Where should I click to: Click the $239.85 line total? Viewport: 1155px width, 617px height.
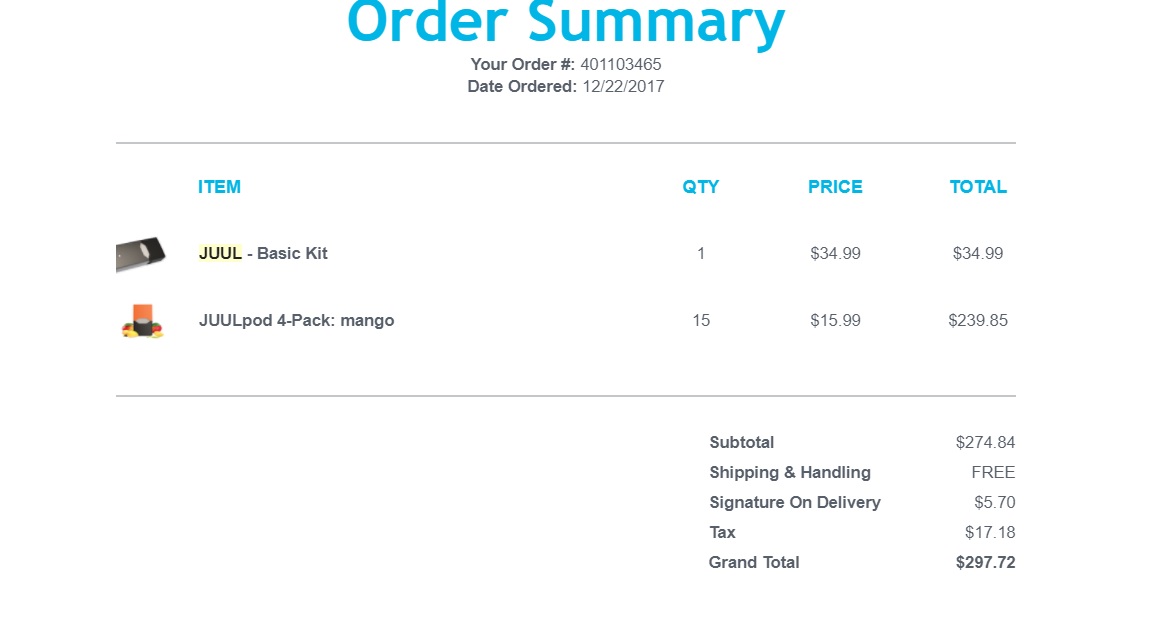click(x=978, y=320)
